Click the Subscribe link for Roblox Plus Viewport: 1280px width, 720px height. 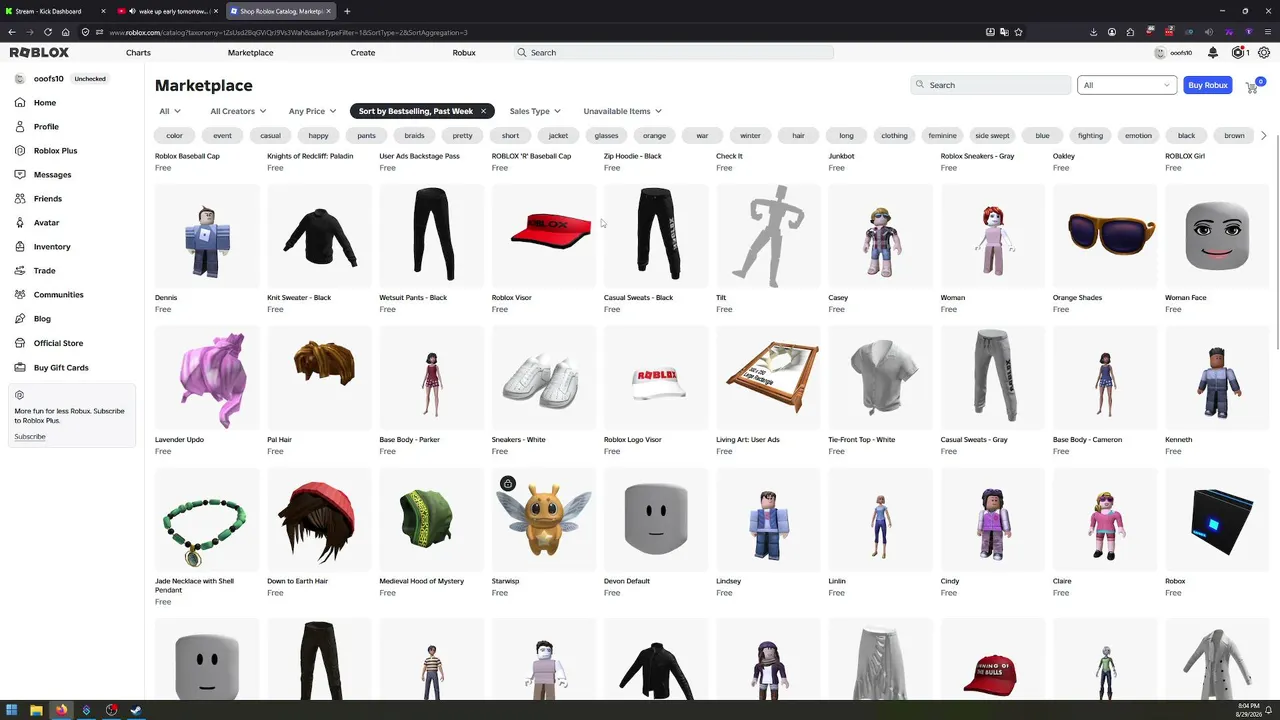pyautogui.click(x=30, y=437)
